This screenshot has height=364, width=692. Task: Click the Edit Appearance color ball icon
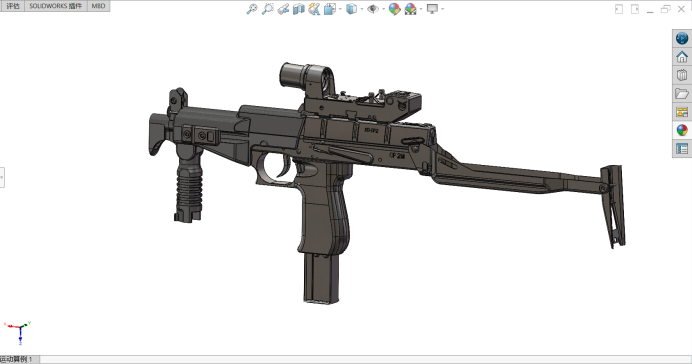[394, 9]
